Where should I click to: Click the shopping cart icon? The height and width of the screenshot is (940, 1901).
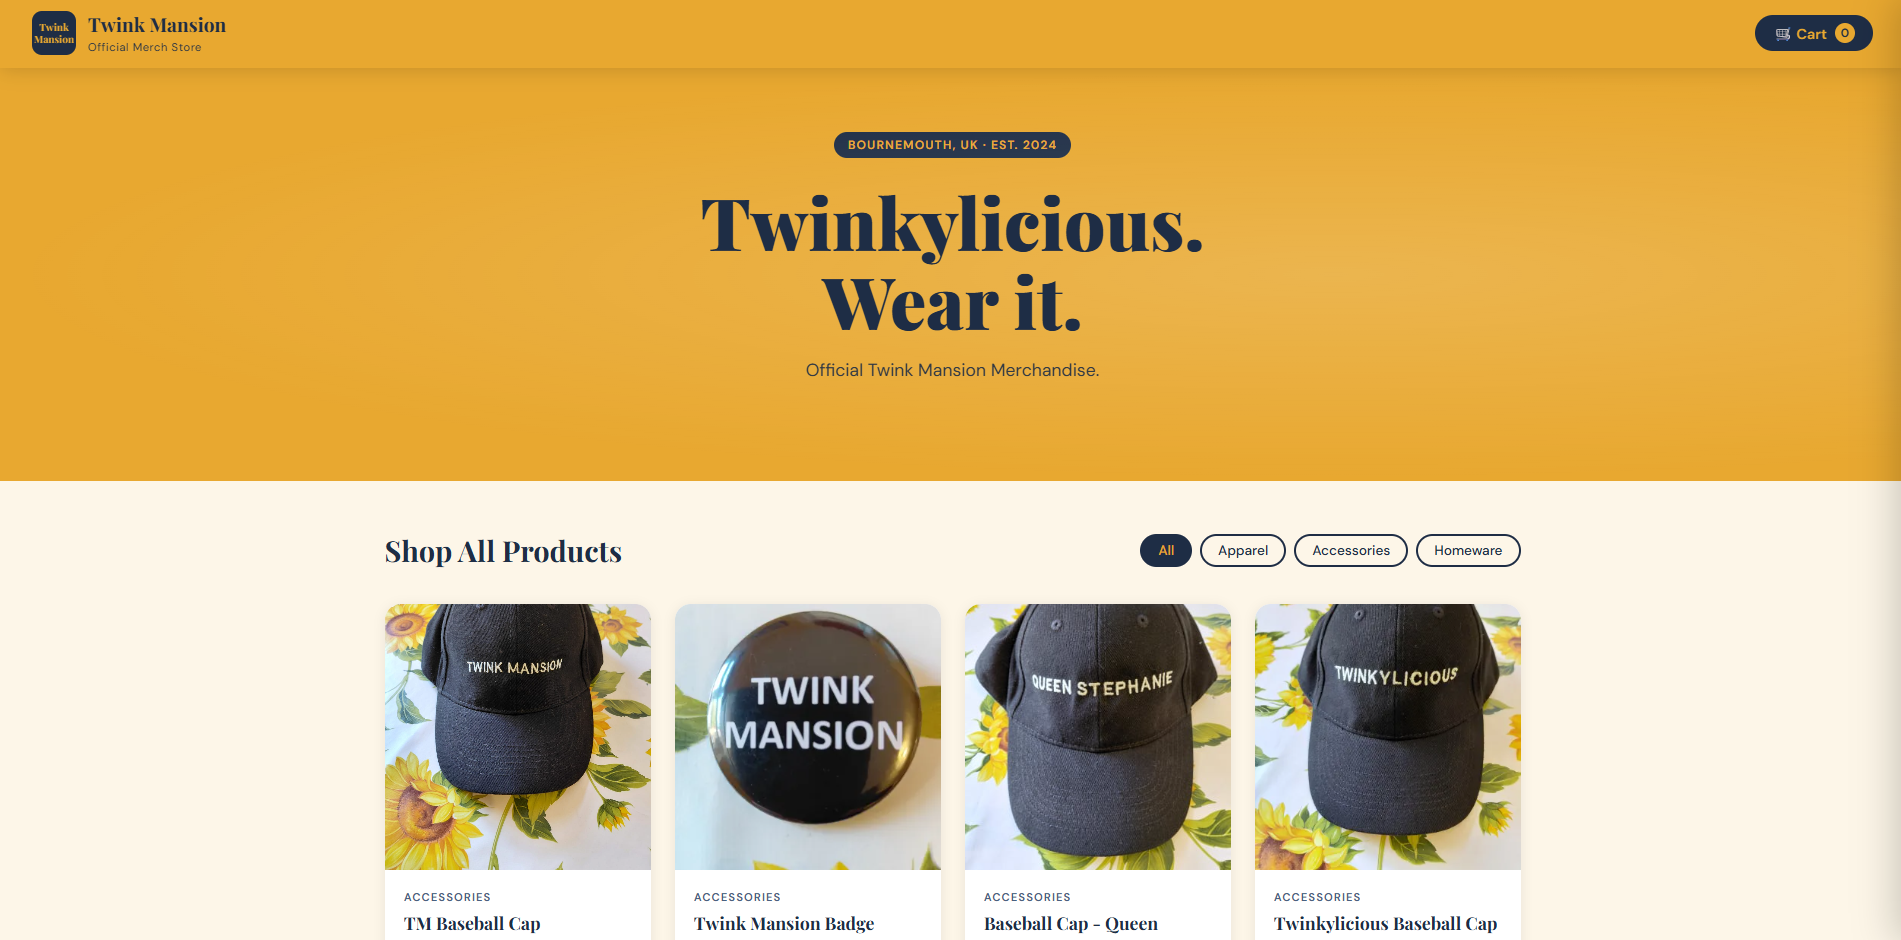pos(1783,34)
